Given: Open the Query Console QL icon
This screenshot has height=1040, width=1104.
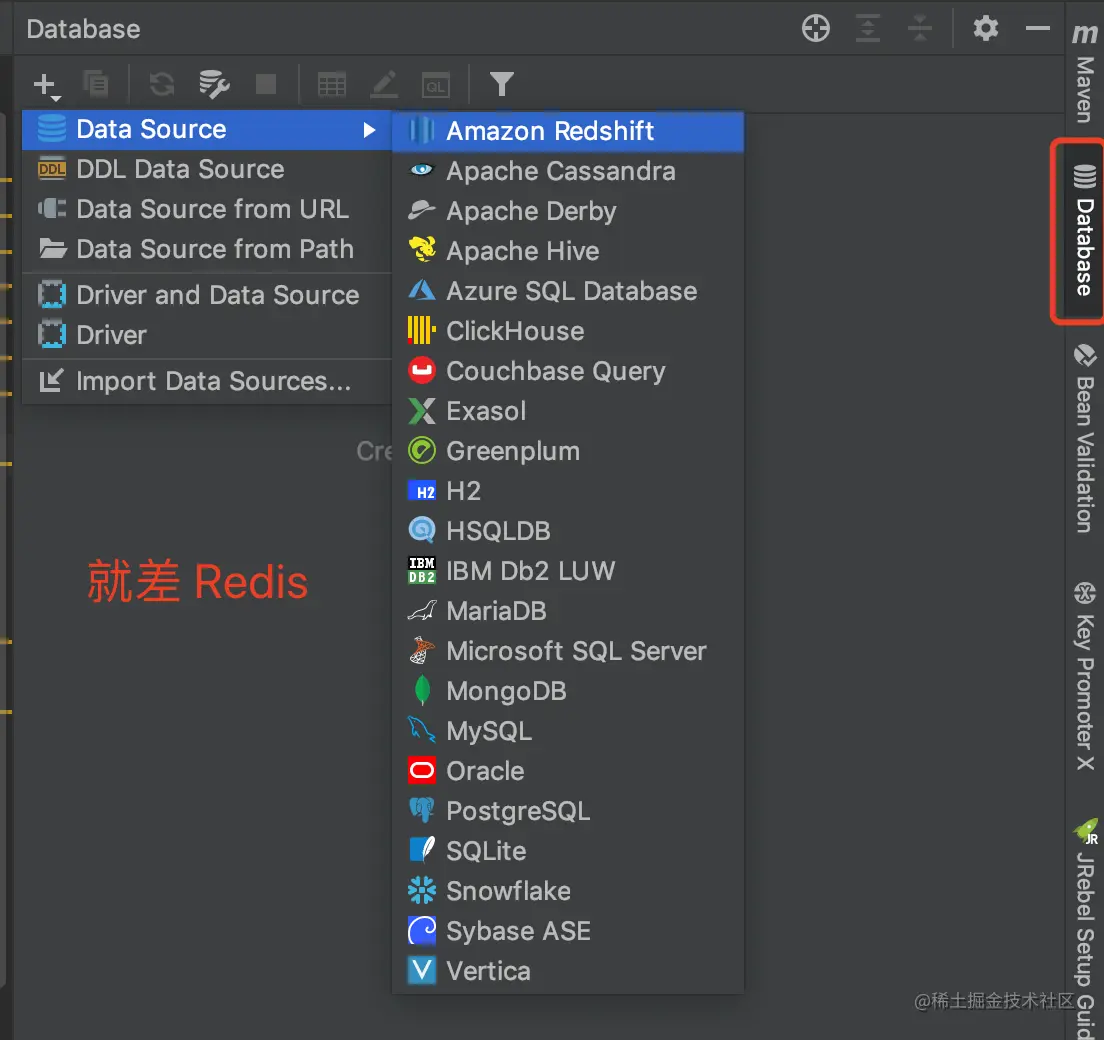Looking at the screenshot, I should (436, 85).
